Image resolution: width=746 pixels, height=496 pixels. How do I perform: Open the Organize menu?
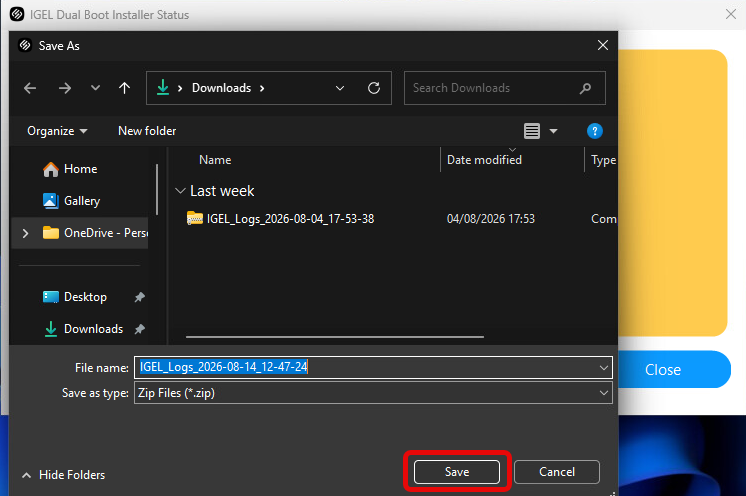pos(57,131)
